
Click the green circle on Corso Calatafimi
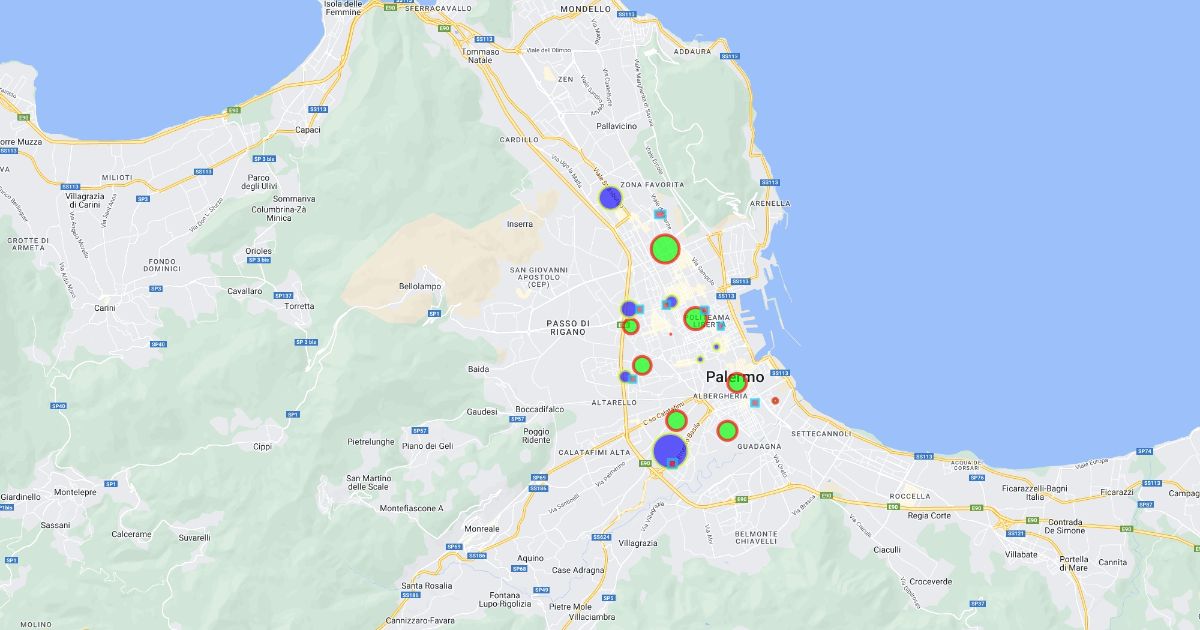[676, 421]
